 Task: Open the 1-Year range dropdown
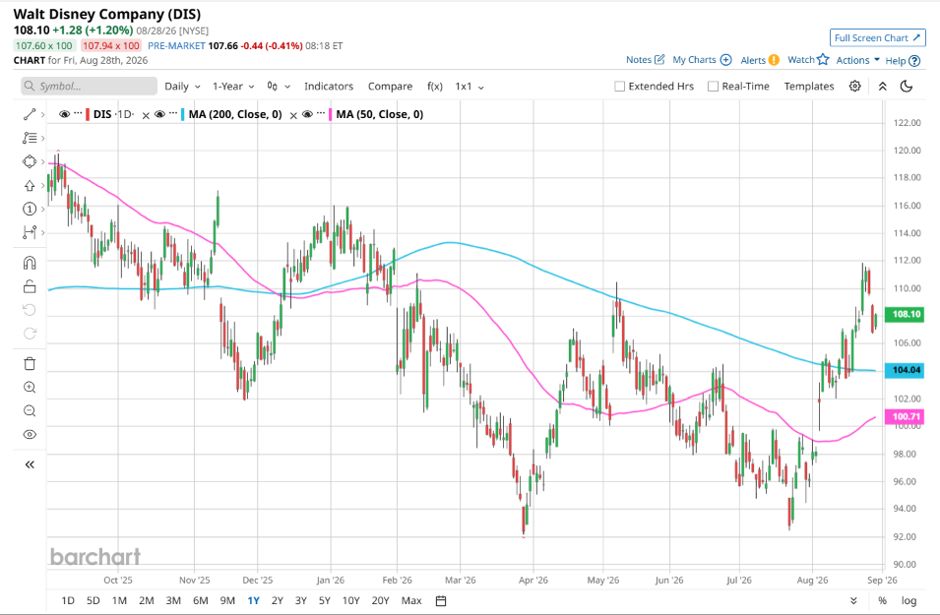tap(233, 86)
